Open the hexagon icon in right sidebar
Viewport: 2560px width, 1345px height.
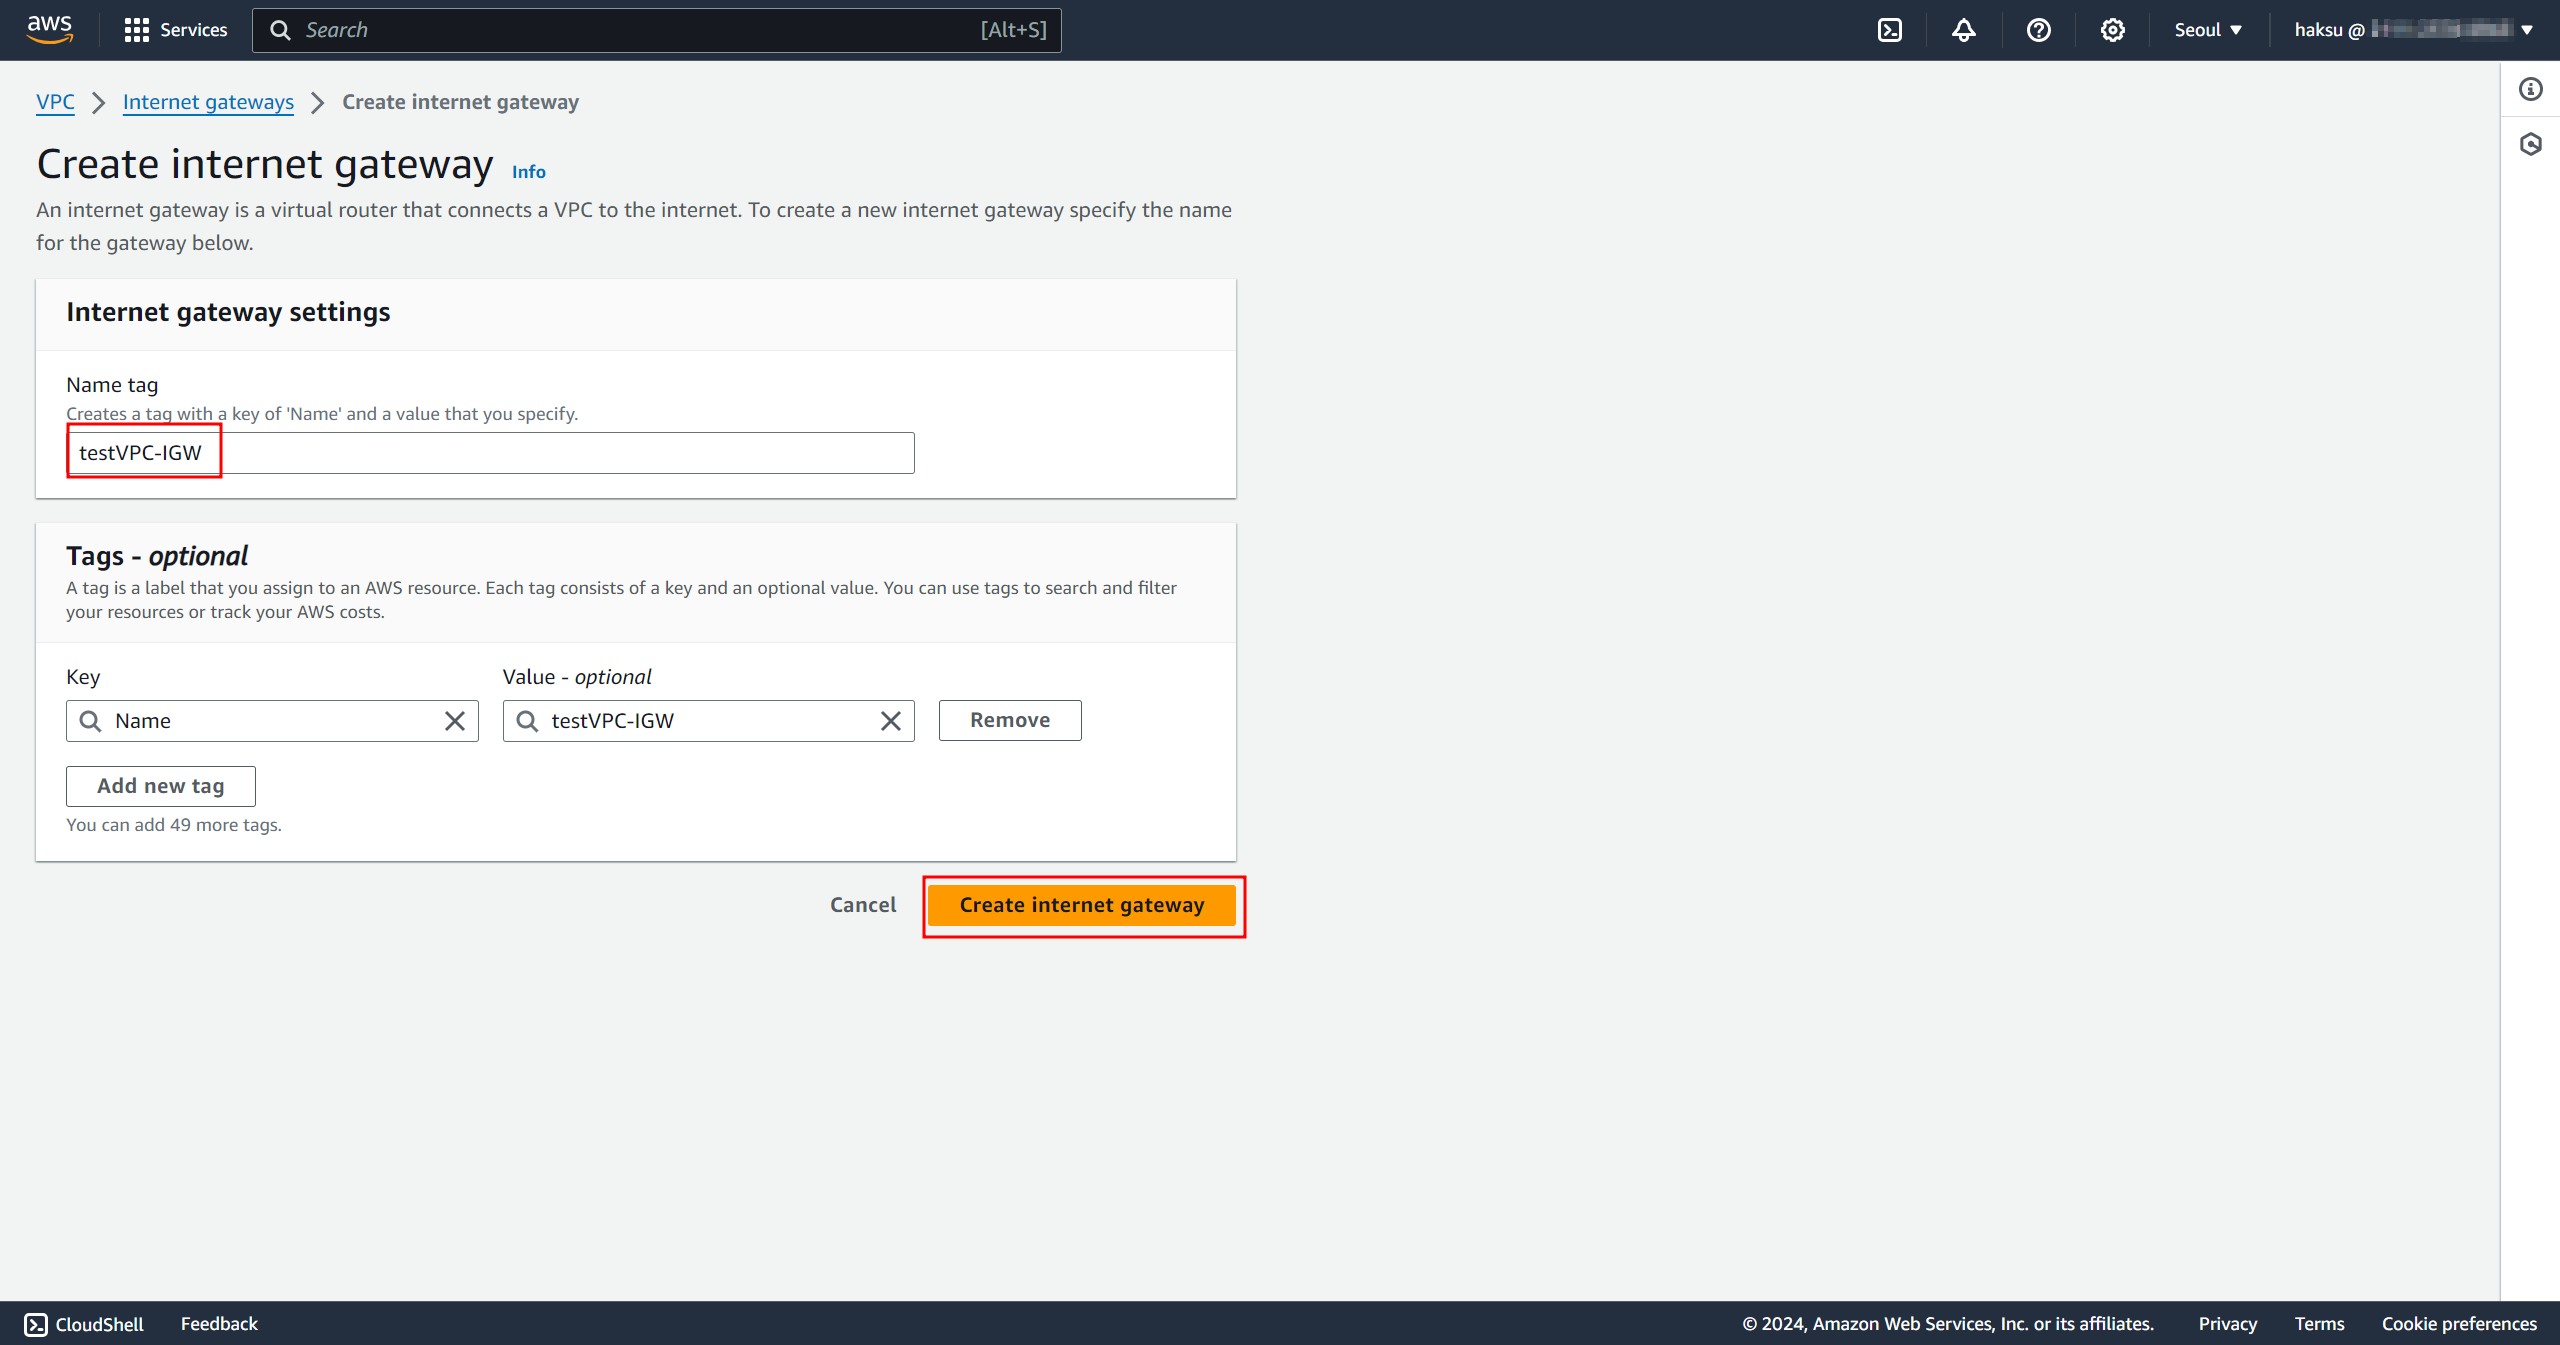(2531, 145)
